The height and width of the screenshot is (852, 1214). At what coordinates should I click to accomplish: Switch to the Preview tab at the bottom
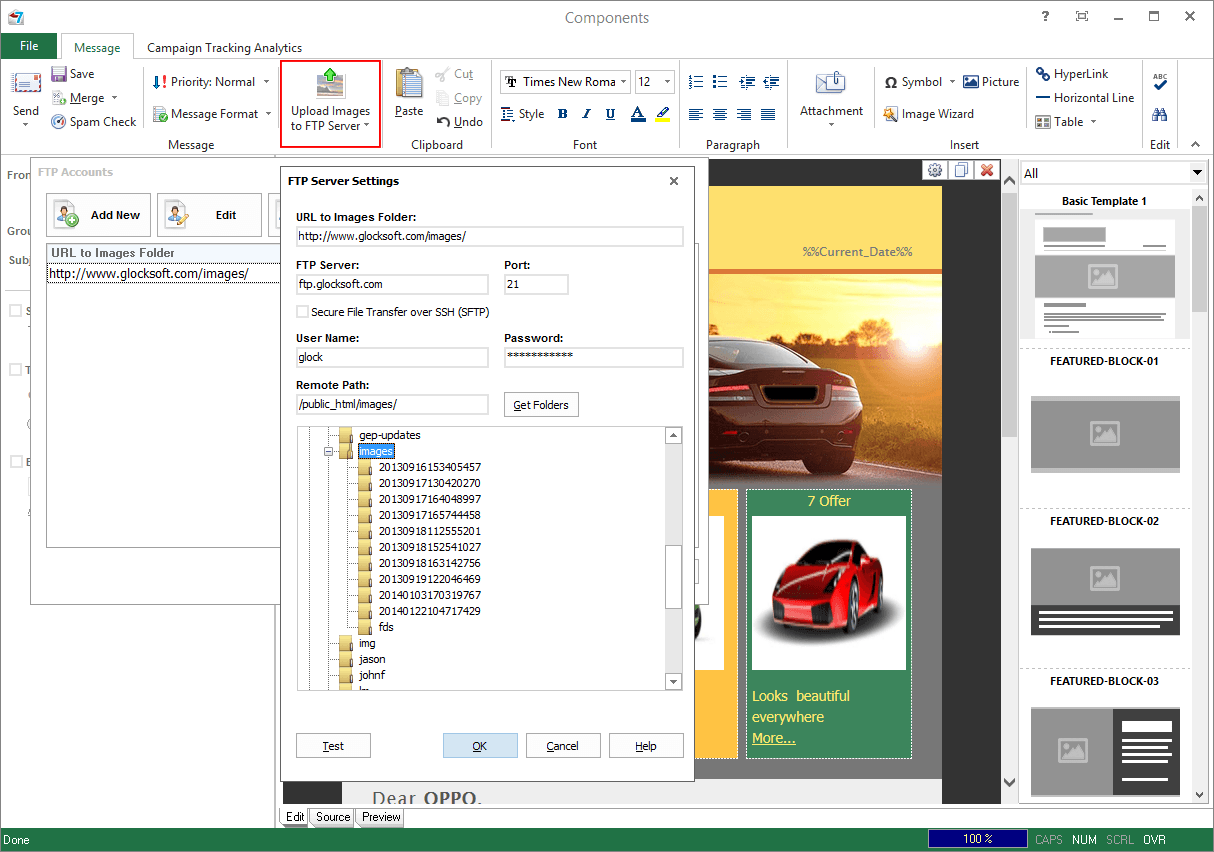click(x=379, y=817)
